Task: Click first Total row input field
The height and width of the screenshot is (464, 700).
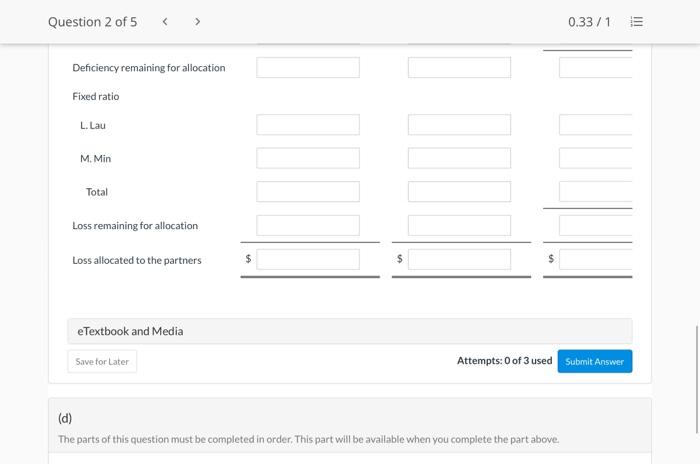Action: pyautogui.click(x=308, y=192)
